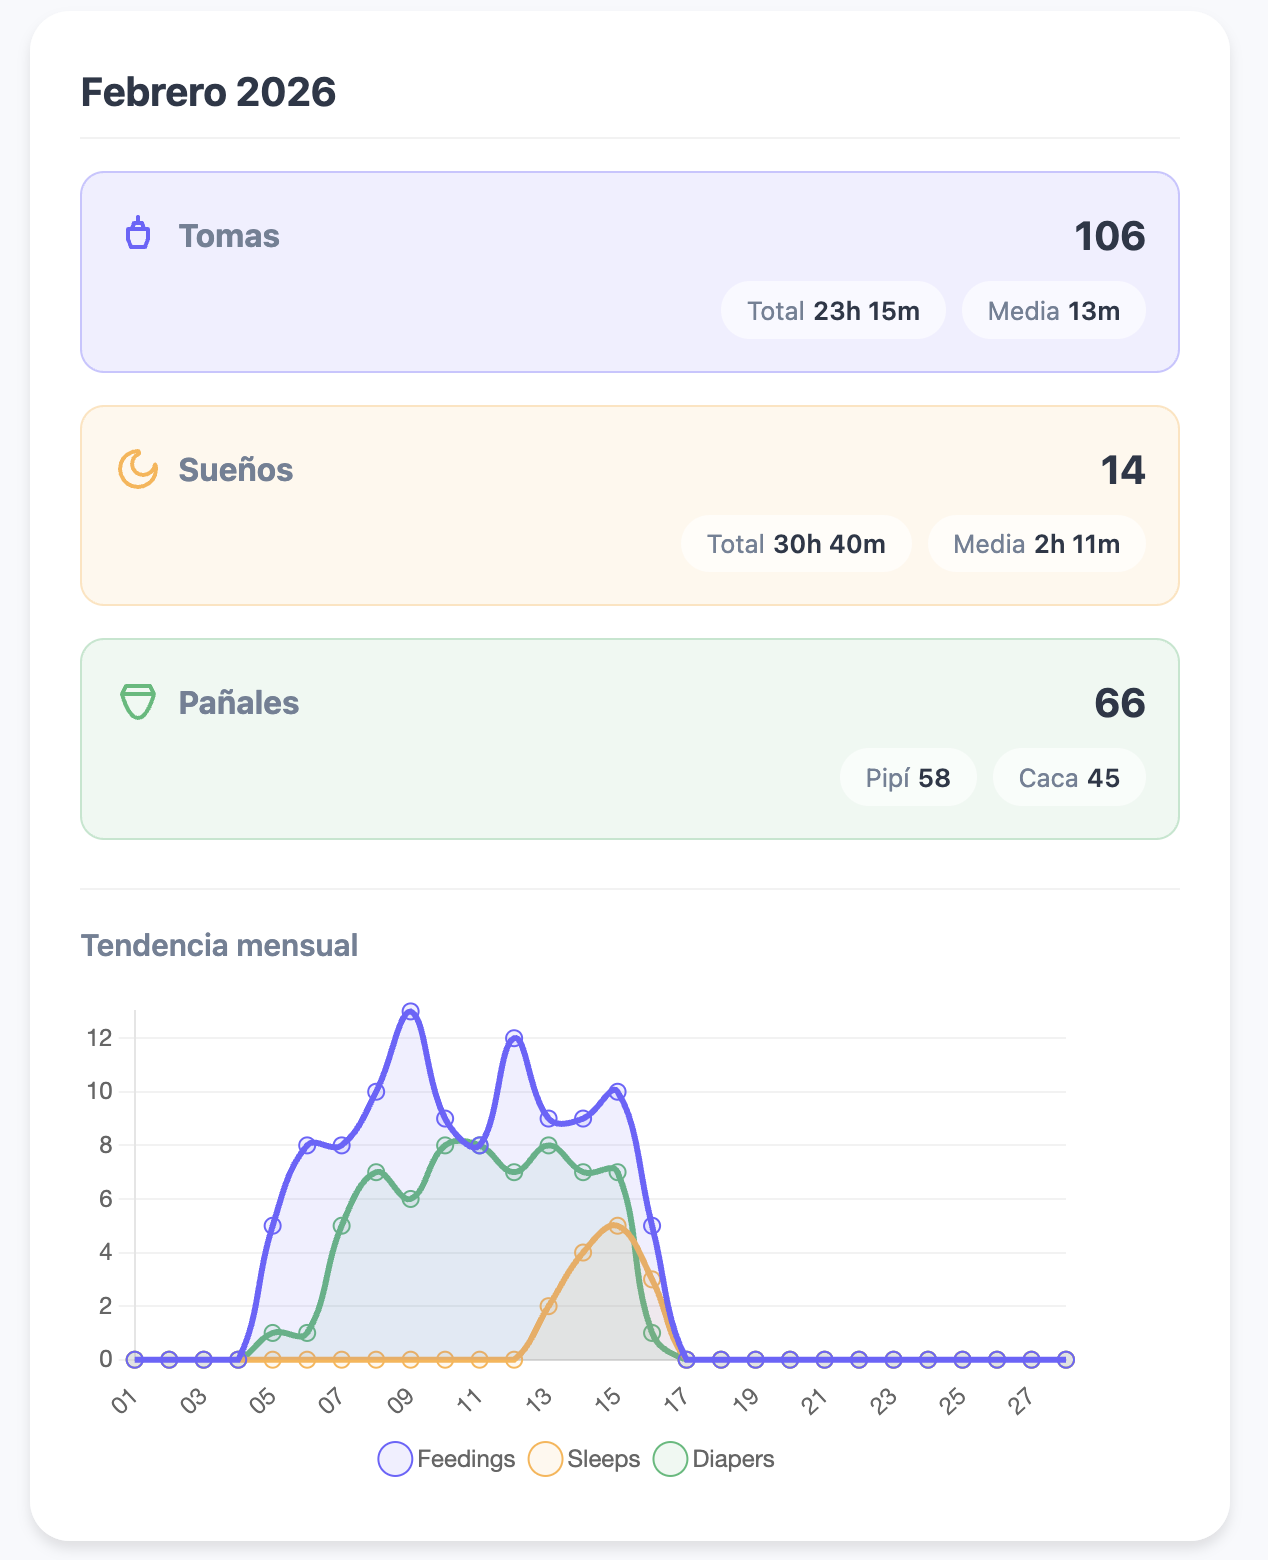Click the green Diapers legend circle
This screenshot has width=1268, height=1560.
click(x=671, y=1460)
